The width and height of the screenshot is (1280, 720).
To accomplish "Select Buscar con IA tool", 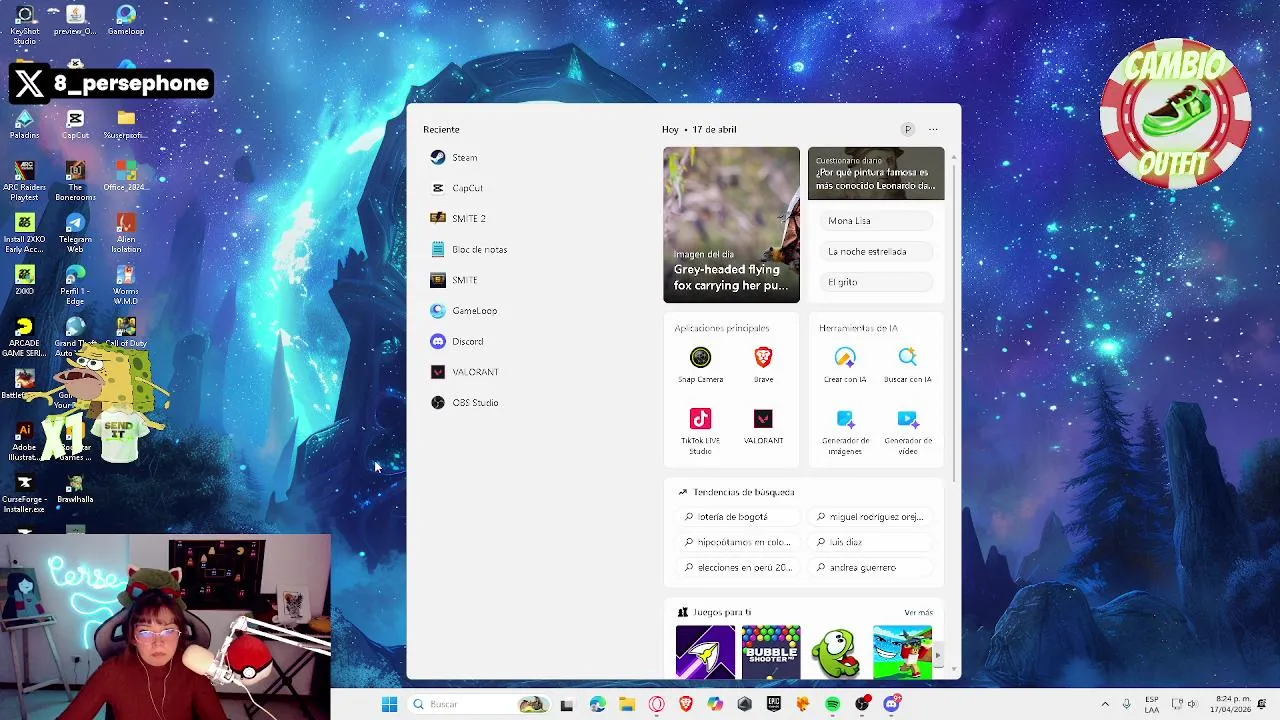I will 907,364.
